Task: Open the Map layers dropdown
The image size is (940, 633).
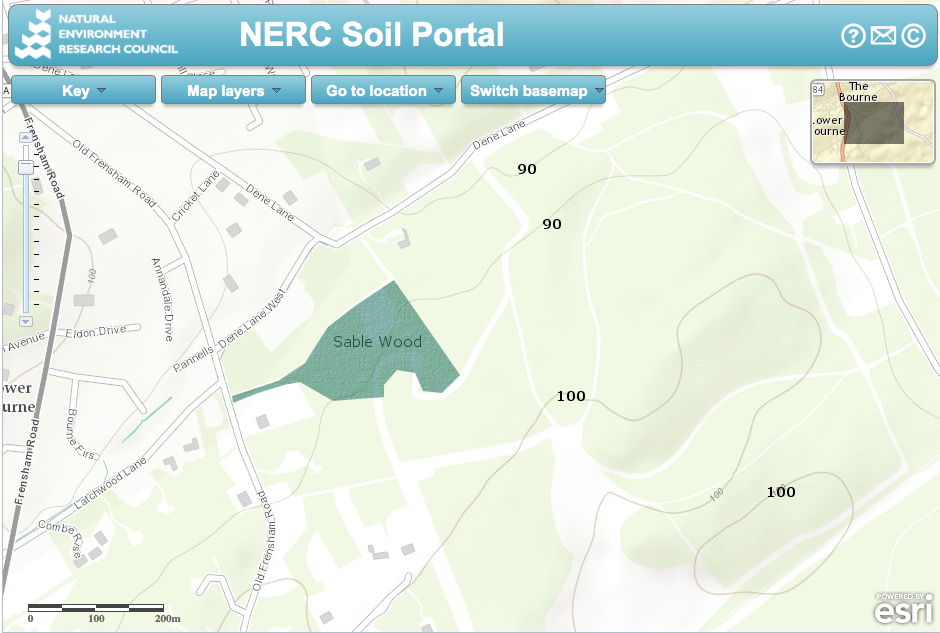Action: click(233, 90)
